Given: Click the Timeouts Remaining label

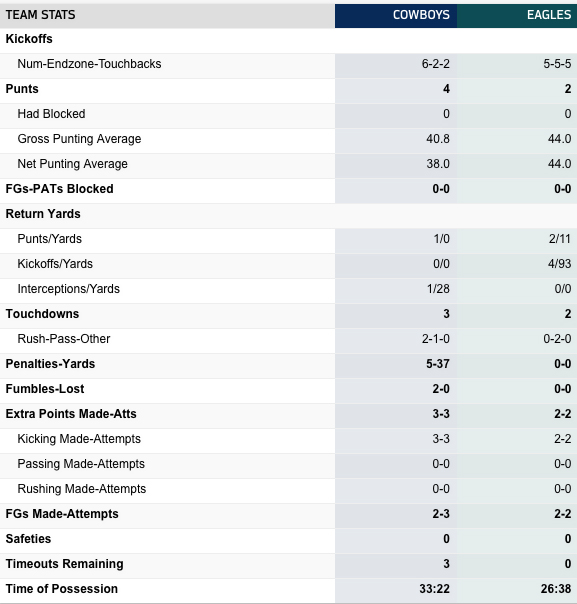Looking at the screenshot, I should tap(64, 564).
